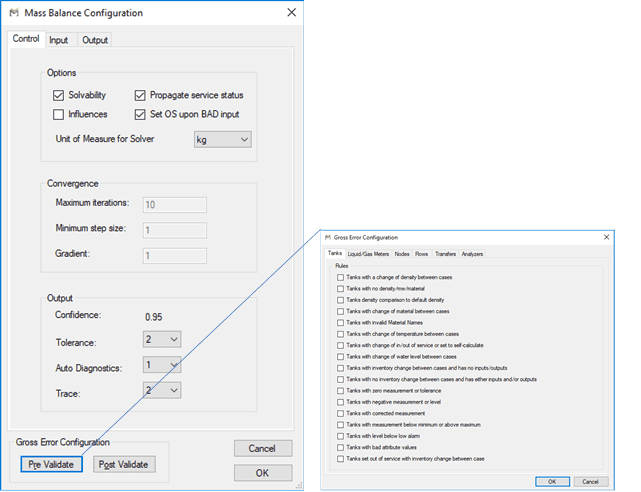Open the Tolerance dropdown
The height and width of the screenshot is (492, 641).
(x=162, y=339)
